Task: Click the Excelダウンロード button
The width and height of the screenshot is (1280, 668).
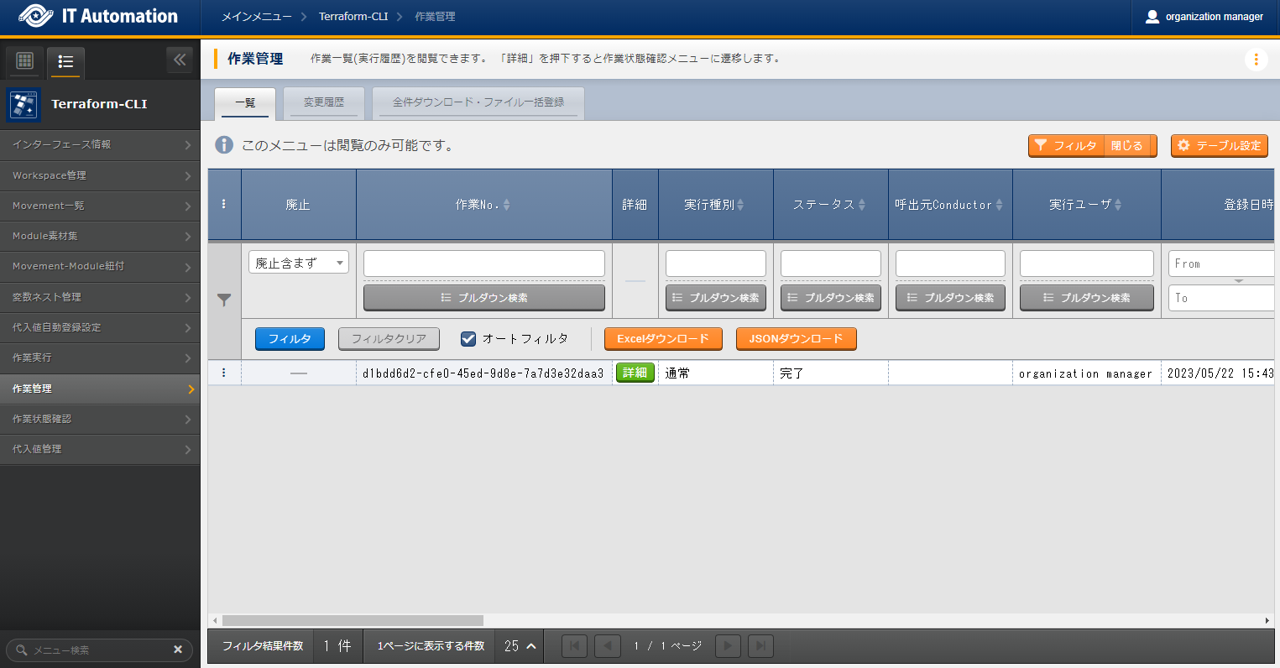Action: 663,339
